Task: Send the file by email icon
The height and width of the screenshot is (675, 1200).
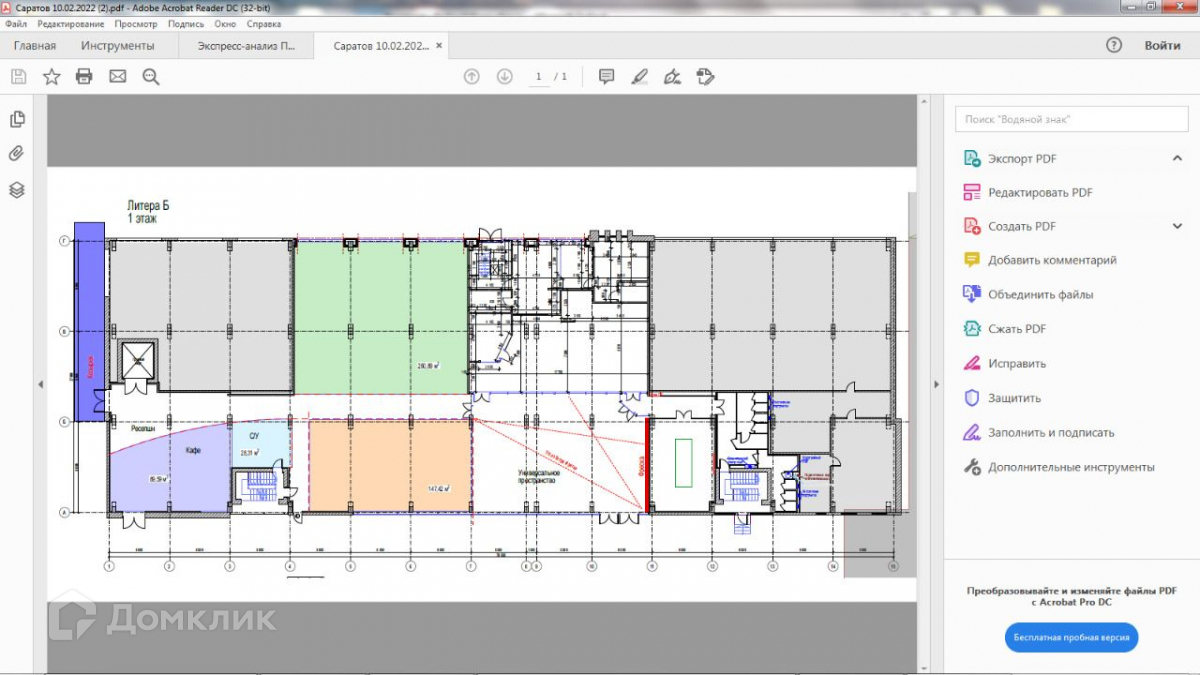Action: (118, 77)
